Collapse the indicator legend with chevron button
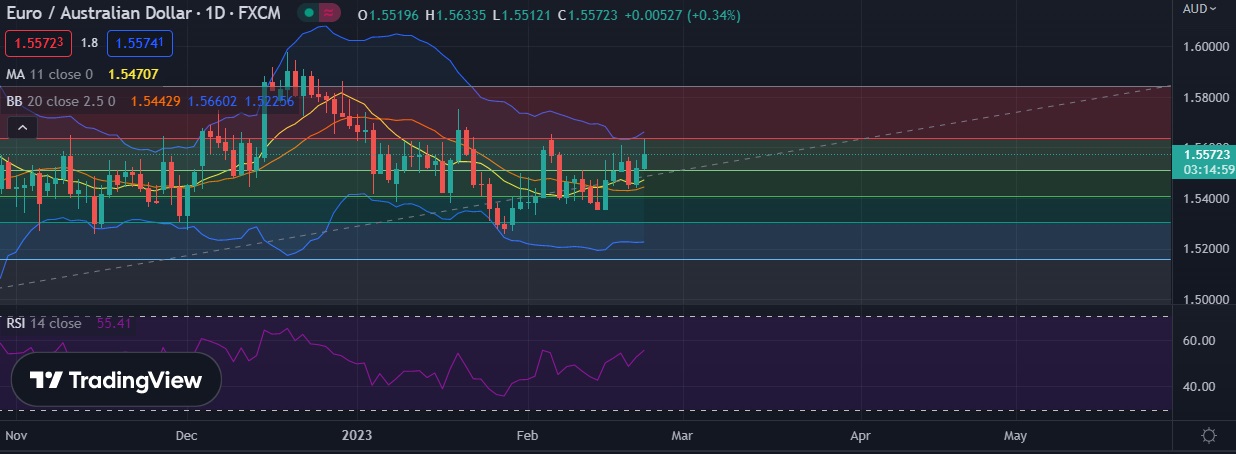 (x=22, y=127)
